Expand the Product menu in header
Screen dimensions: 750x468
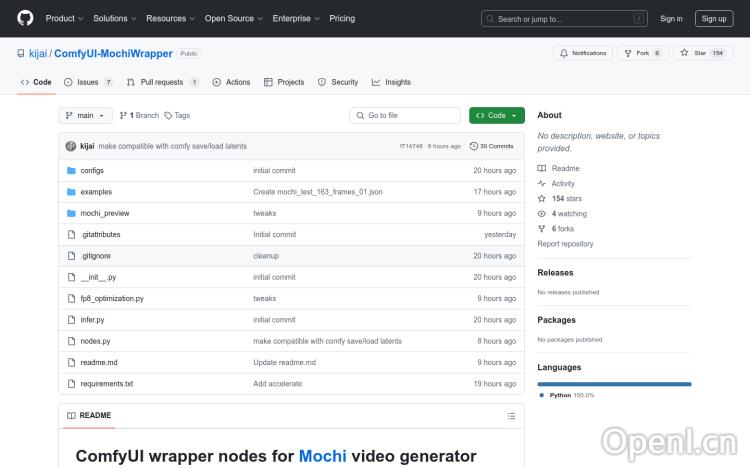(64, 18)
